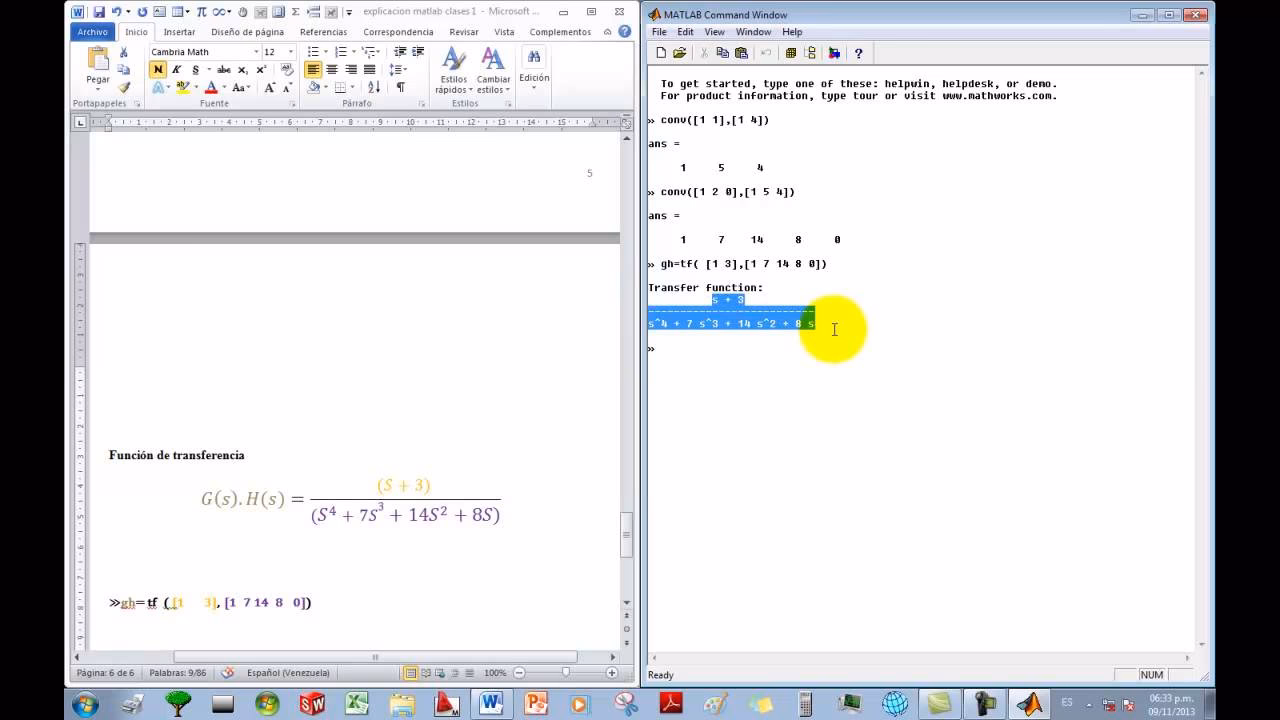This screenshot has height=720, width=1280.
Task: Open the Font Color picker
Action: [x=211, y=88]
